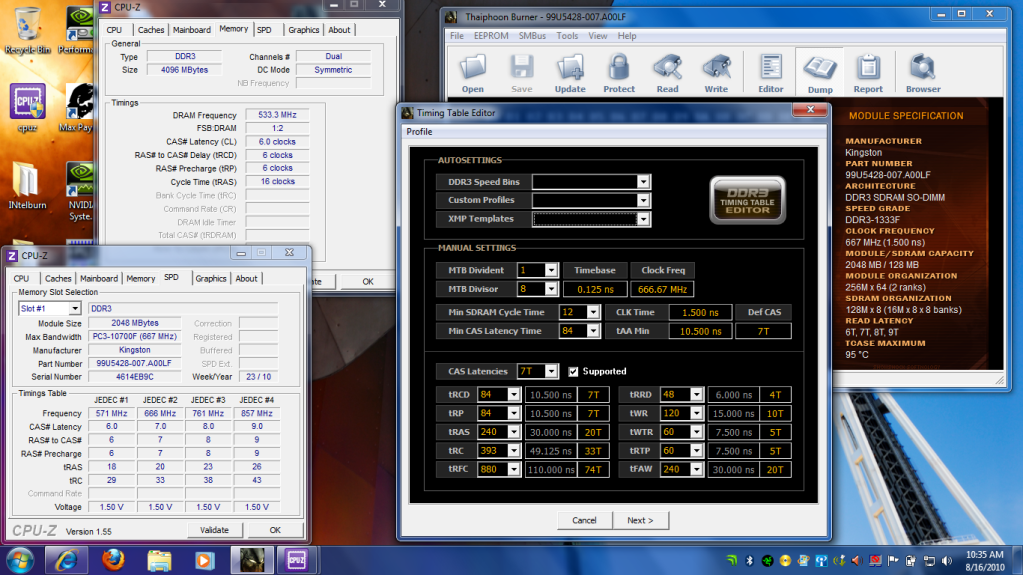Viewport: 1023px width, 575px height.
Task: Open the tRCD value dropdown
Action: pos(513,395)
